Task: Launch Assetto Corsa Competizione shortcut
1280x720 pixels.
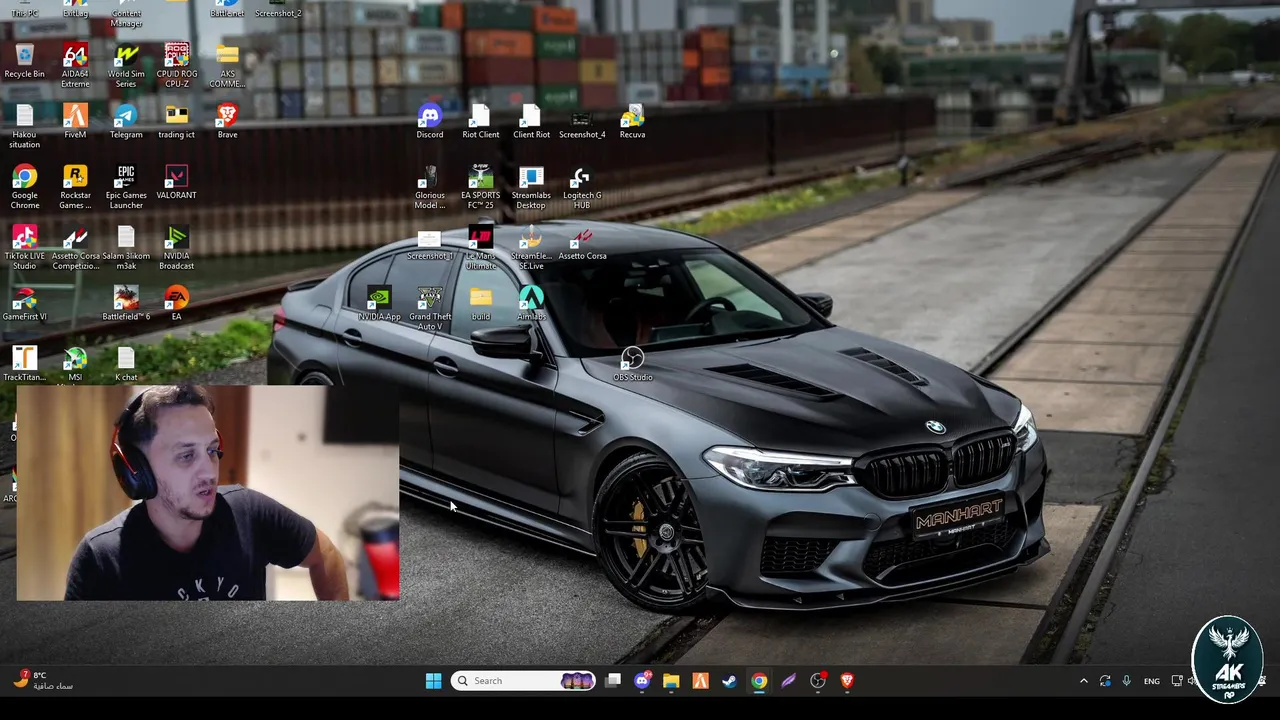Action: [75, 248]
